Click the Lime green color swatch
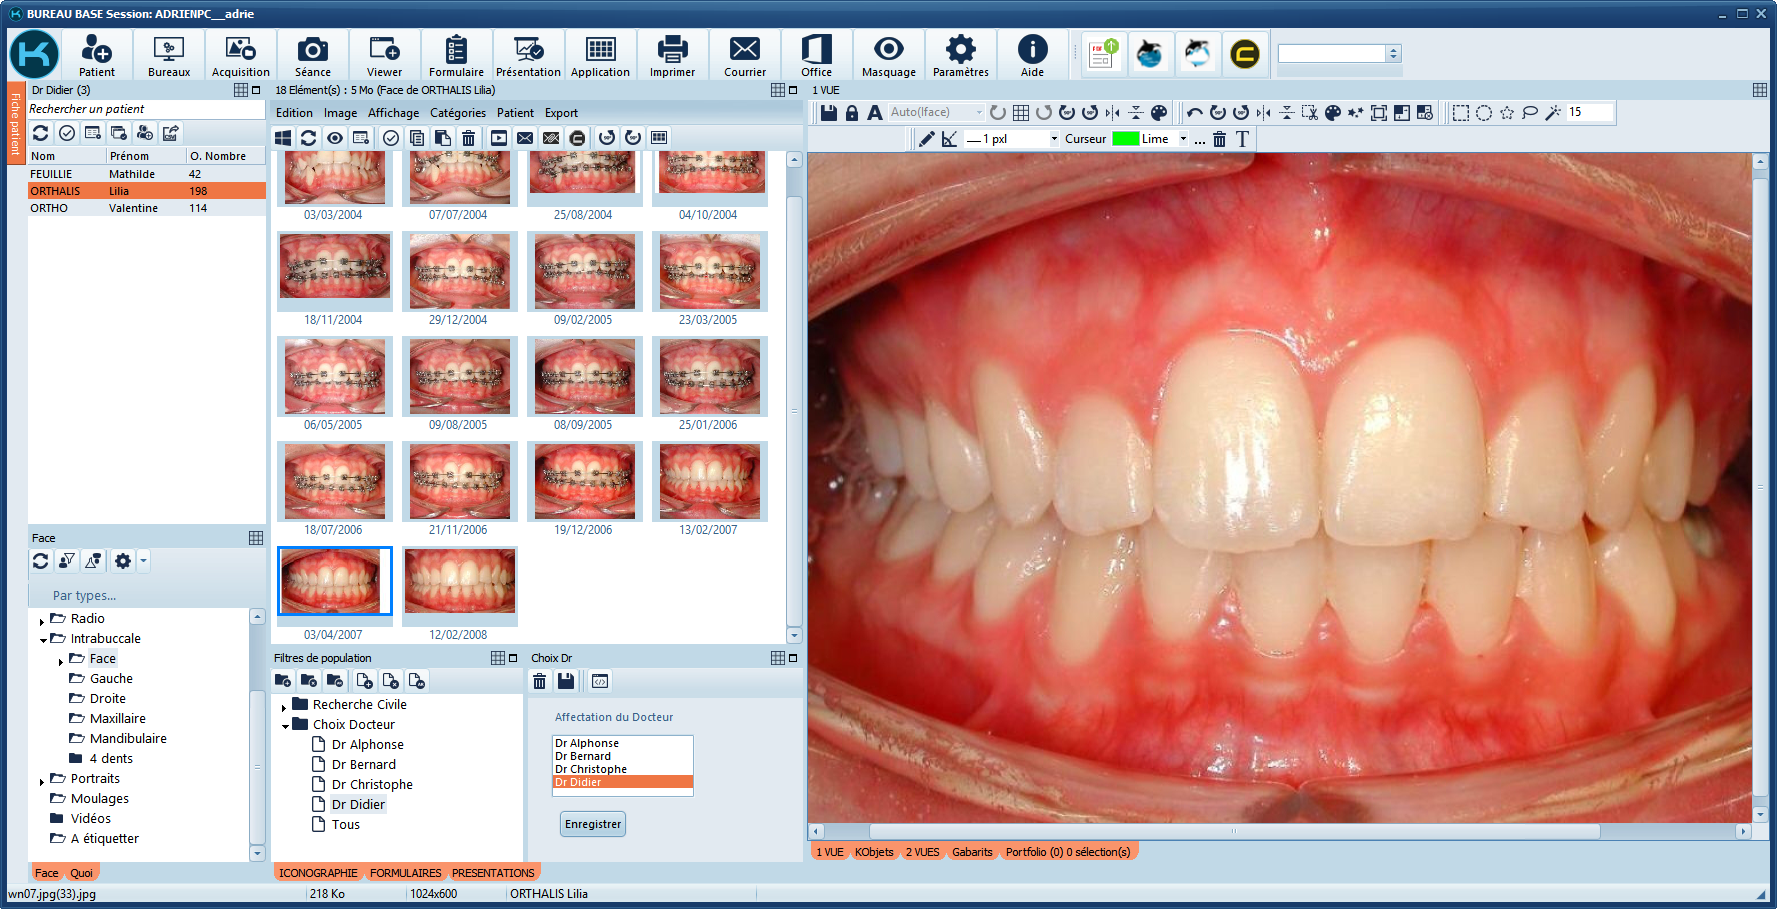The image size is (1777, 909). pos(1125,139)
